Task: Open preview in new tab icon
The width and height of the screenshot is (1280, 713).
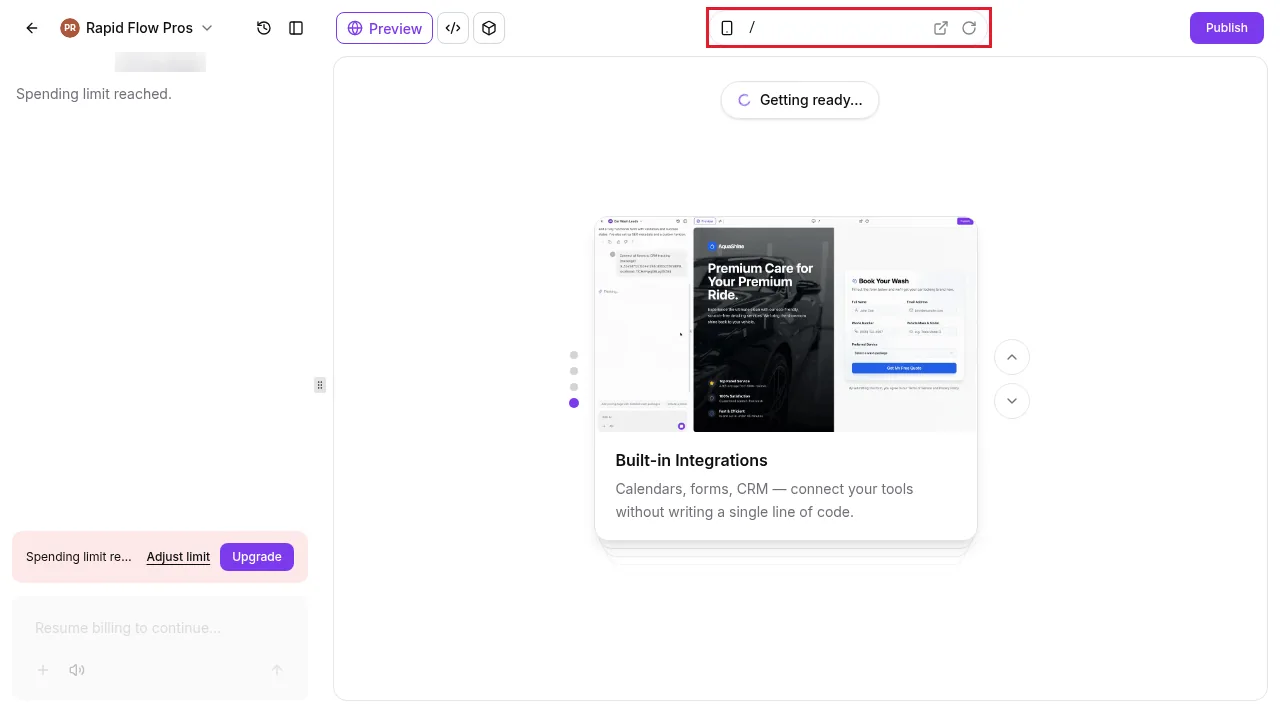Action: pyautogui.click(x=941, y=28)
